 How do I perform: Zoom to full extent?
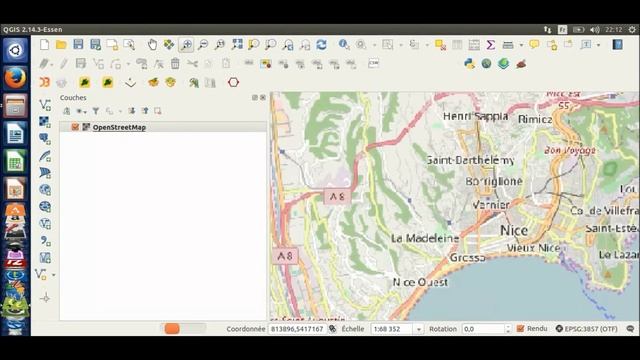[x=237, y=44]
